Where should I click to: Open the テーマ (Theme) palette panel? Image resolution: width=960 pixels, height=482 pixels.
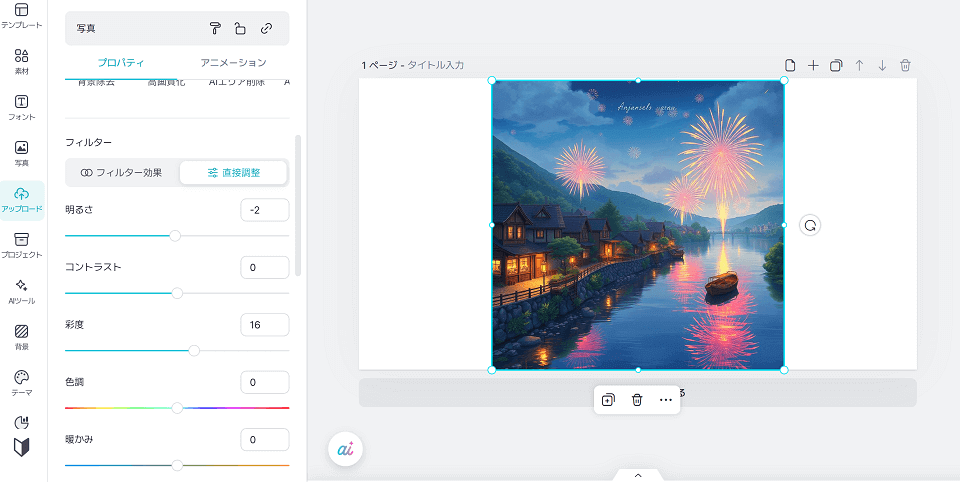(x=22, y=382)
